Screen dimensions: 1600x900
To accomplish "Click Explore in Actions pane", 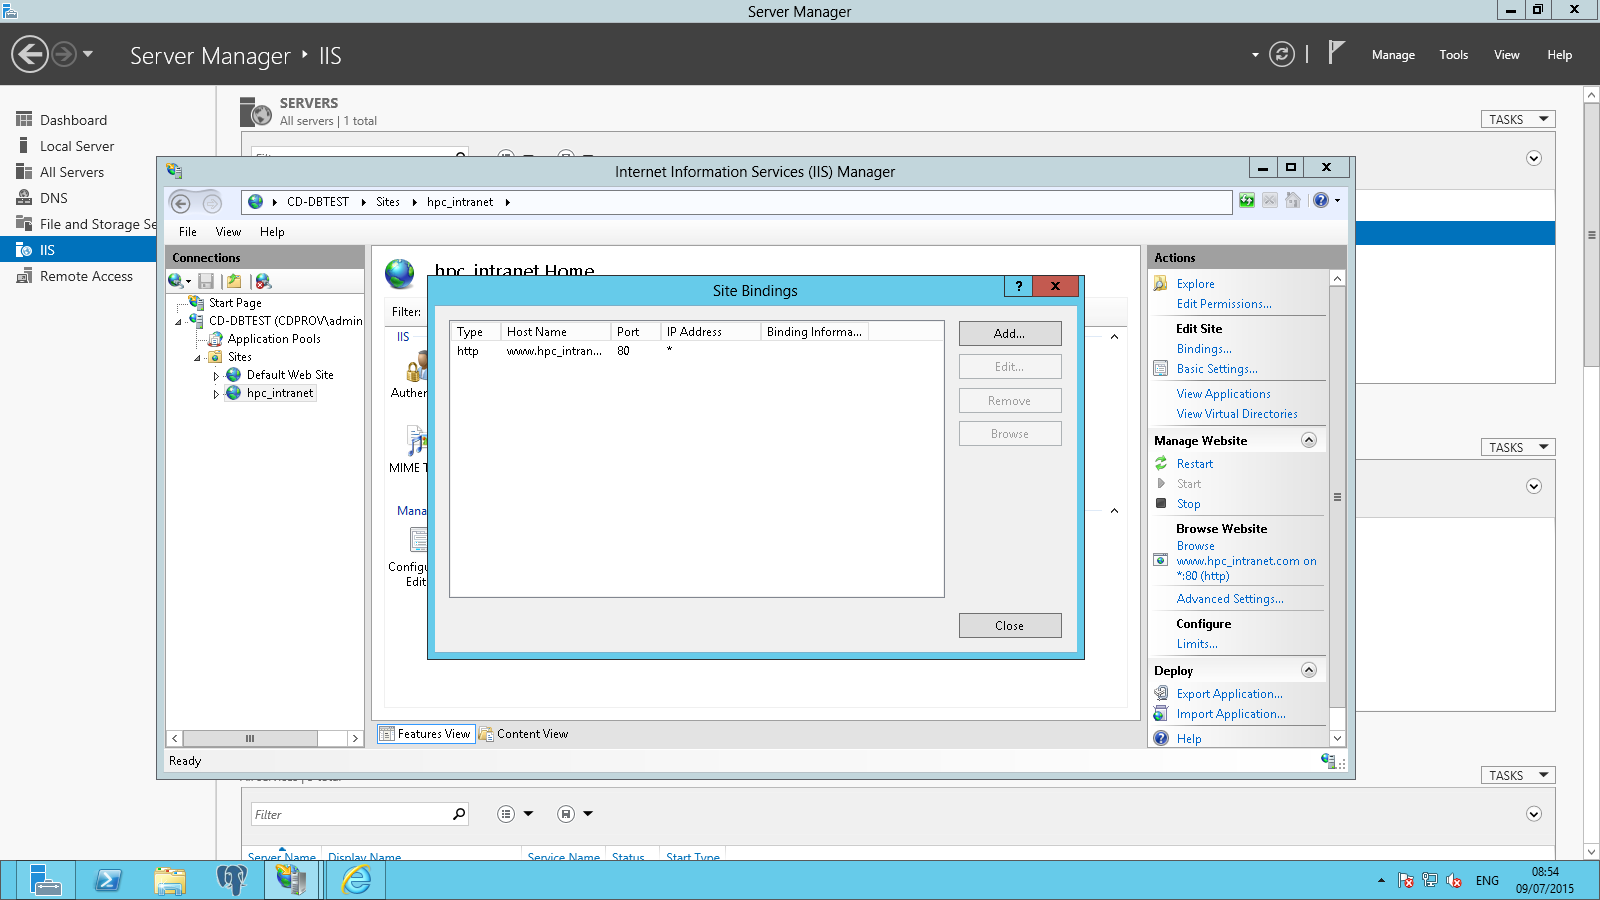I will [x=1195, y=284].
